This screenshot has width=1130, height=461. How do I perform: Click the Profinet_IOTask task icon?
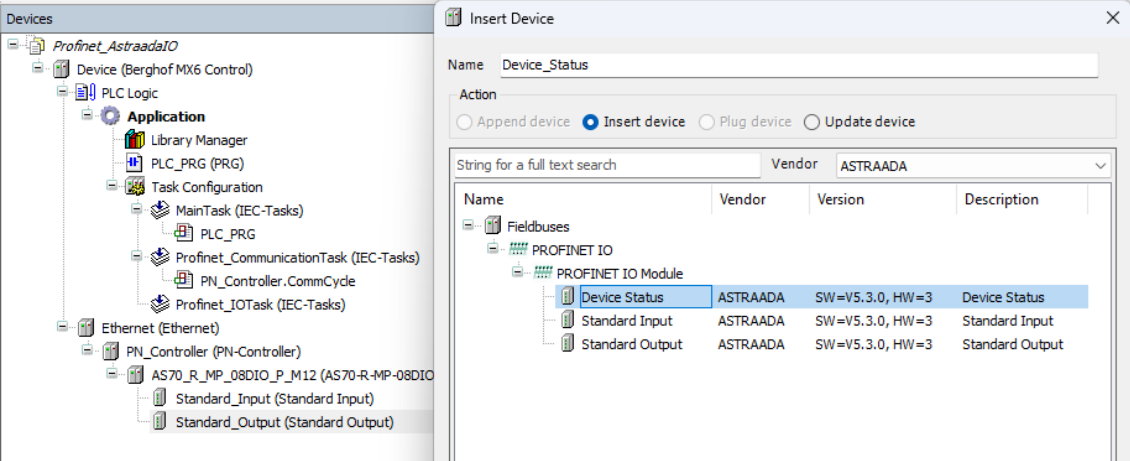click(x=160, y=304)
